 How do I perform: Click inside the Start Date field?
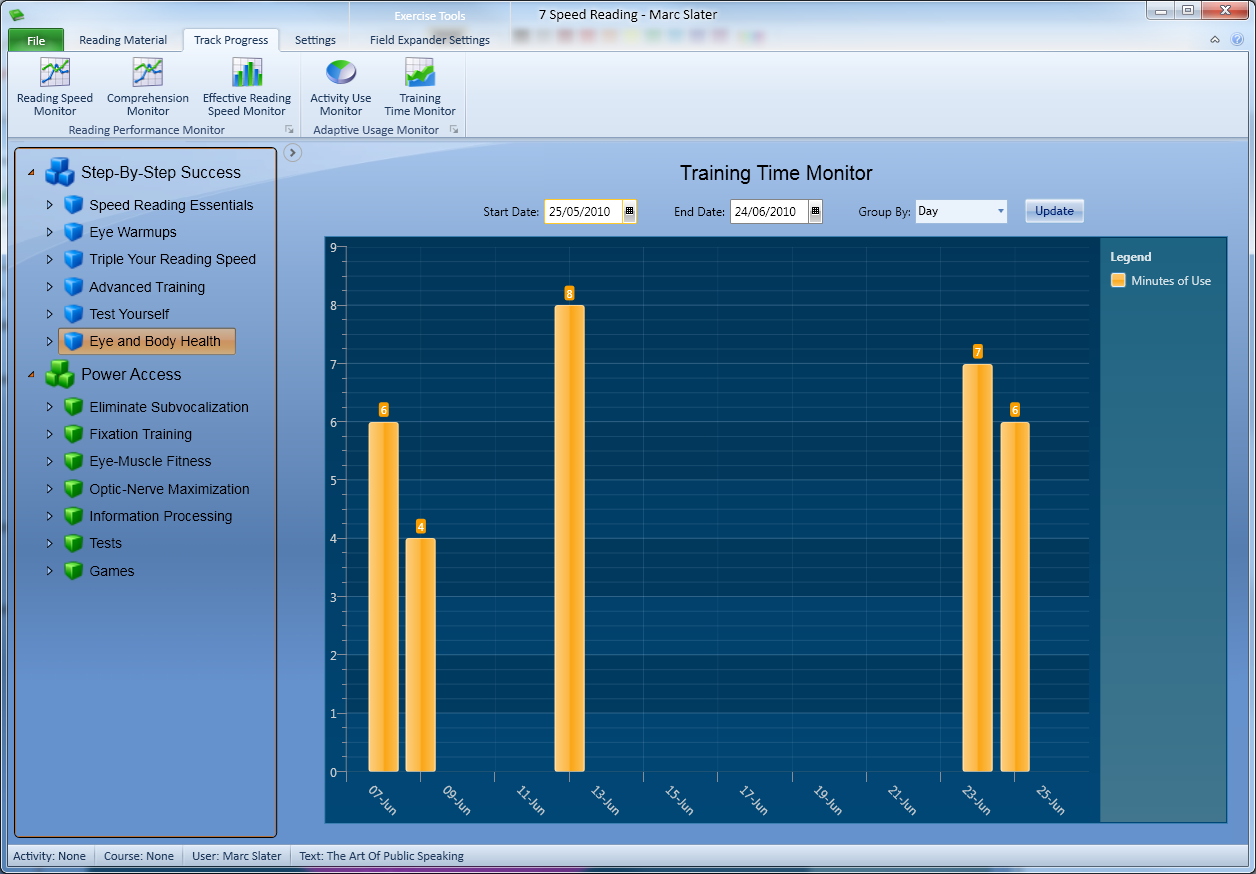[583, 211]
